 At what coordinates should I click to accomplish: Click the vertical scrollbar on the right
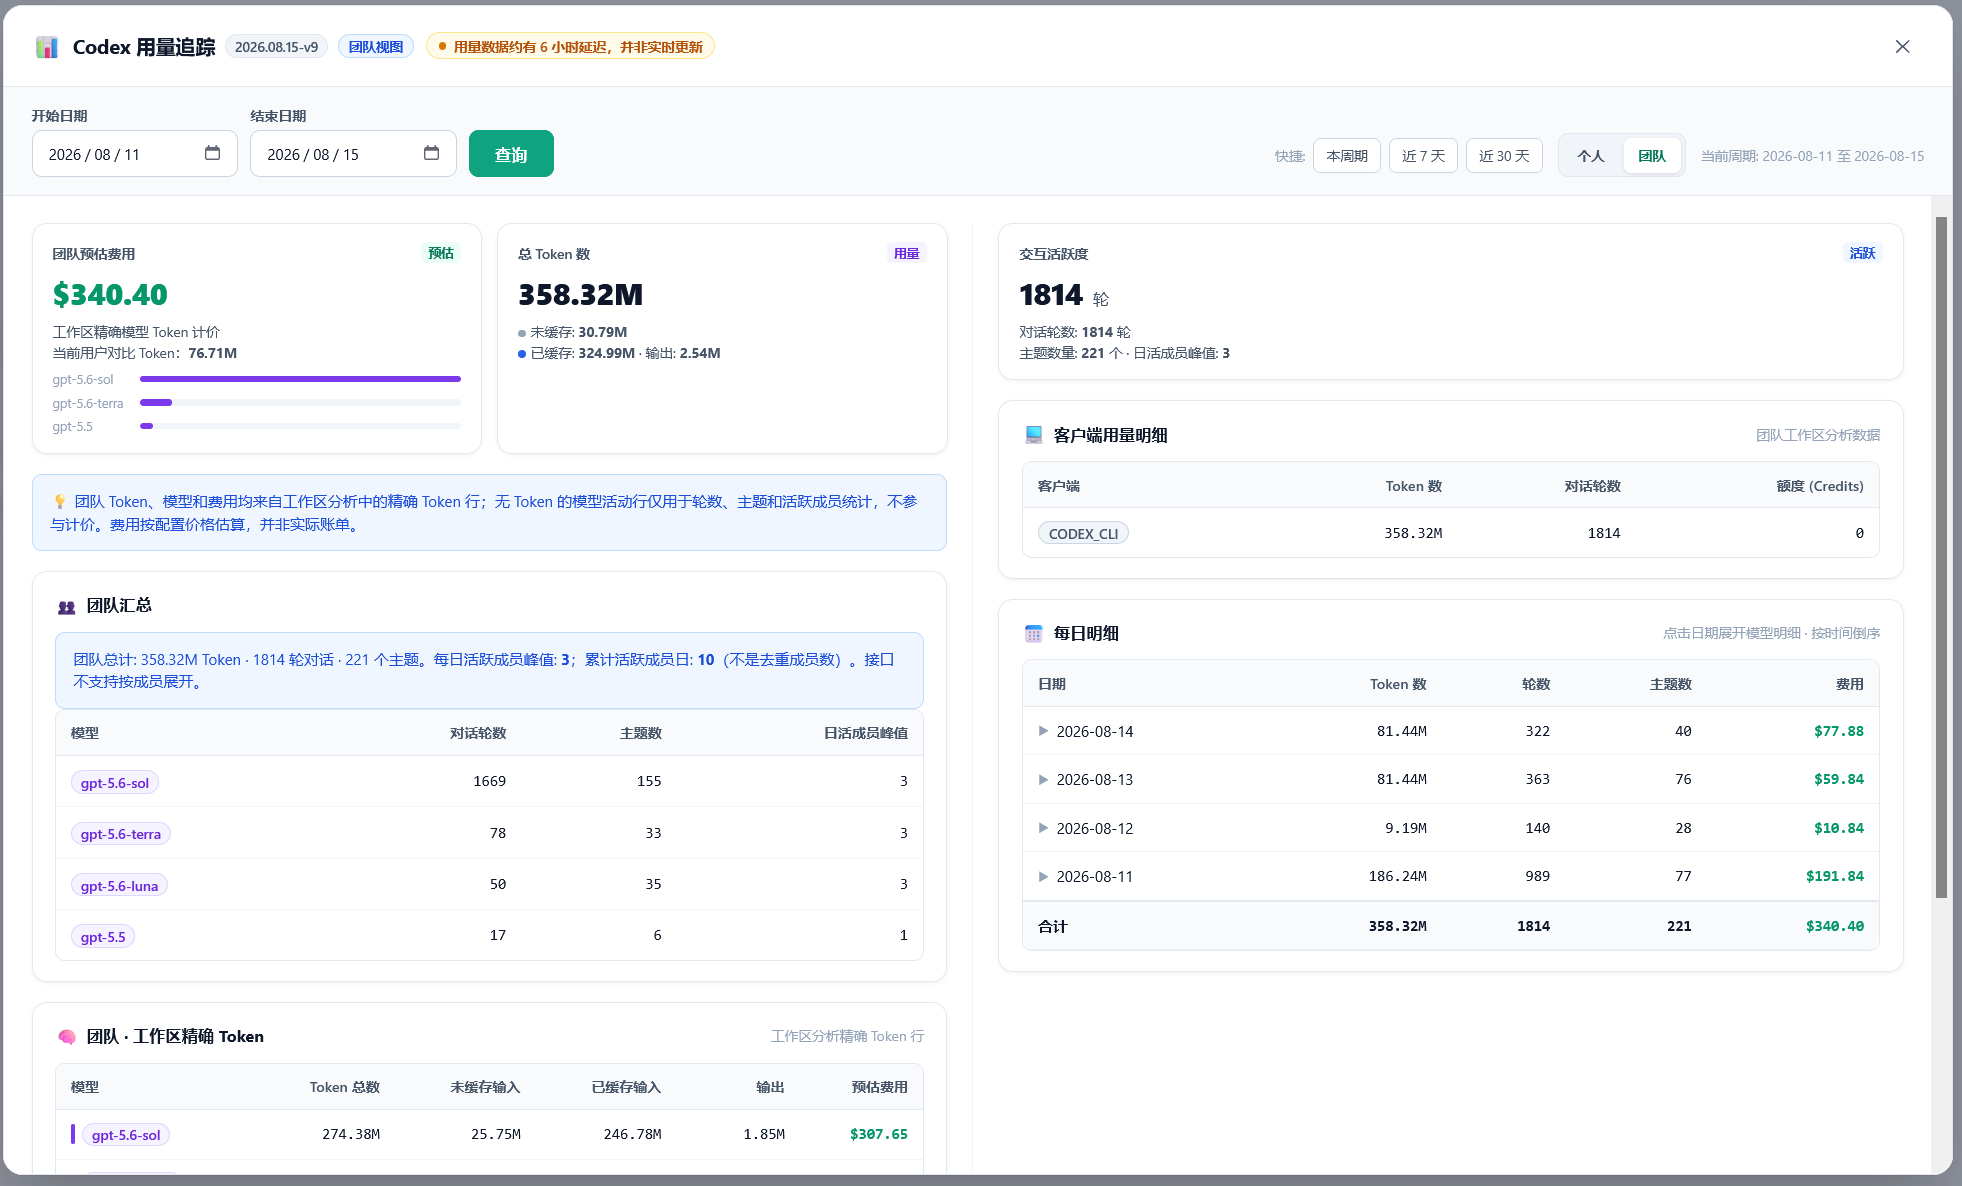tap(1941, 557)
